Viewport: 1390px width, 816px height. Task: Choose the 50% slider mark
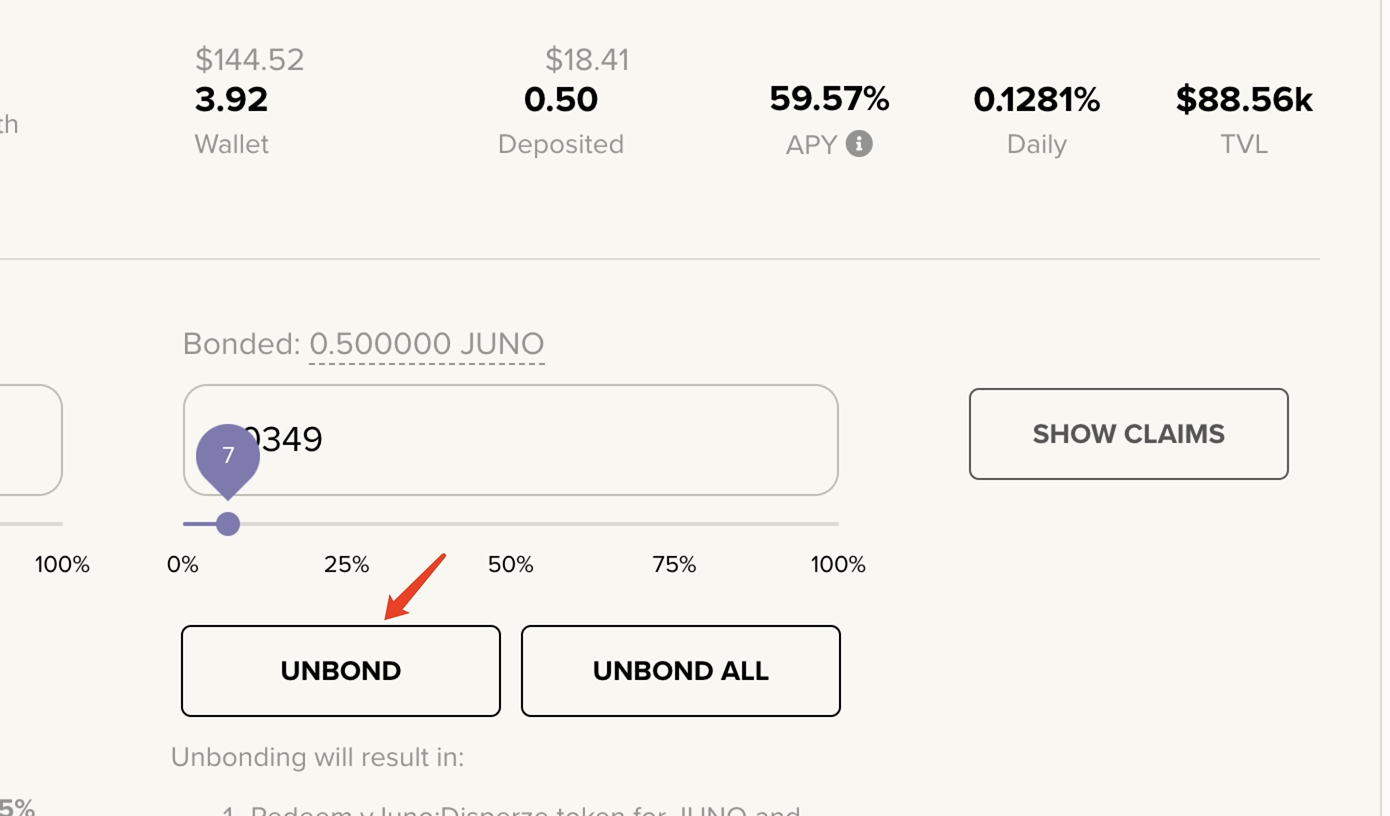pyautogui.click(x=510, y=565)
